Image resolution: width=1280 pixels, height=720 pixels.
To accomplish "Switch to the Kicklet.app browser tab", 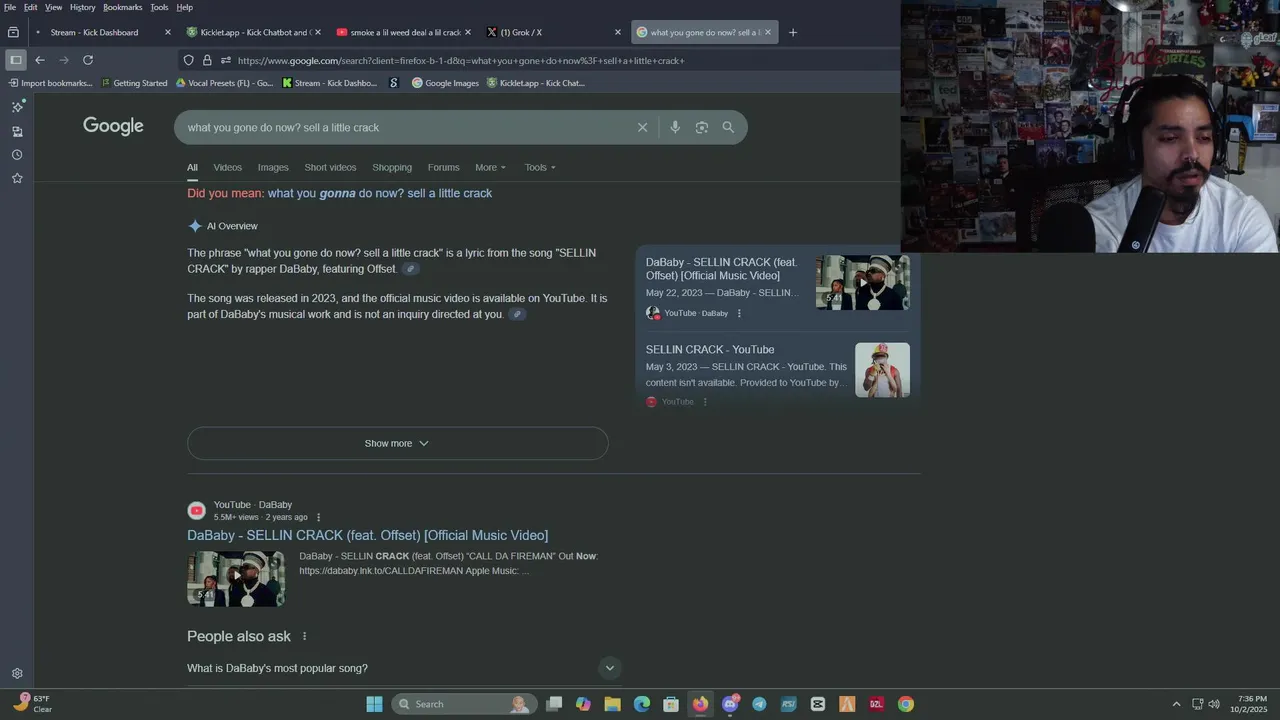I will coord(255,32).
